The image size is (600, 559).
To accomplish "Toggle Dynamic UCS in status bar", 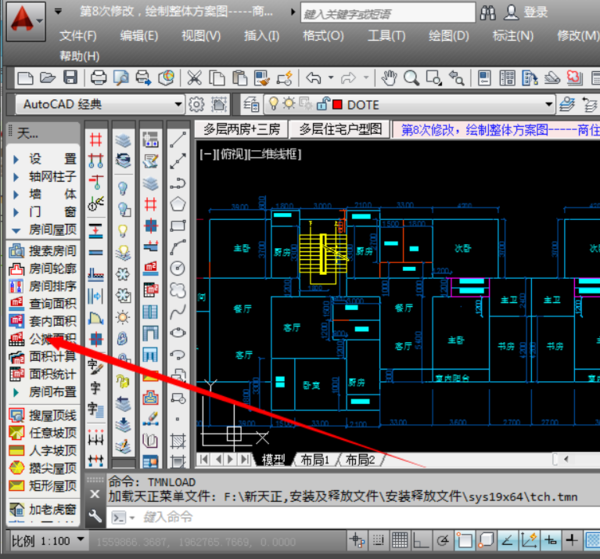I will 529,540.
